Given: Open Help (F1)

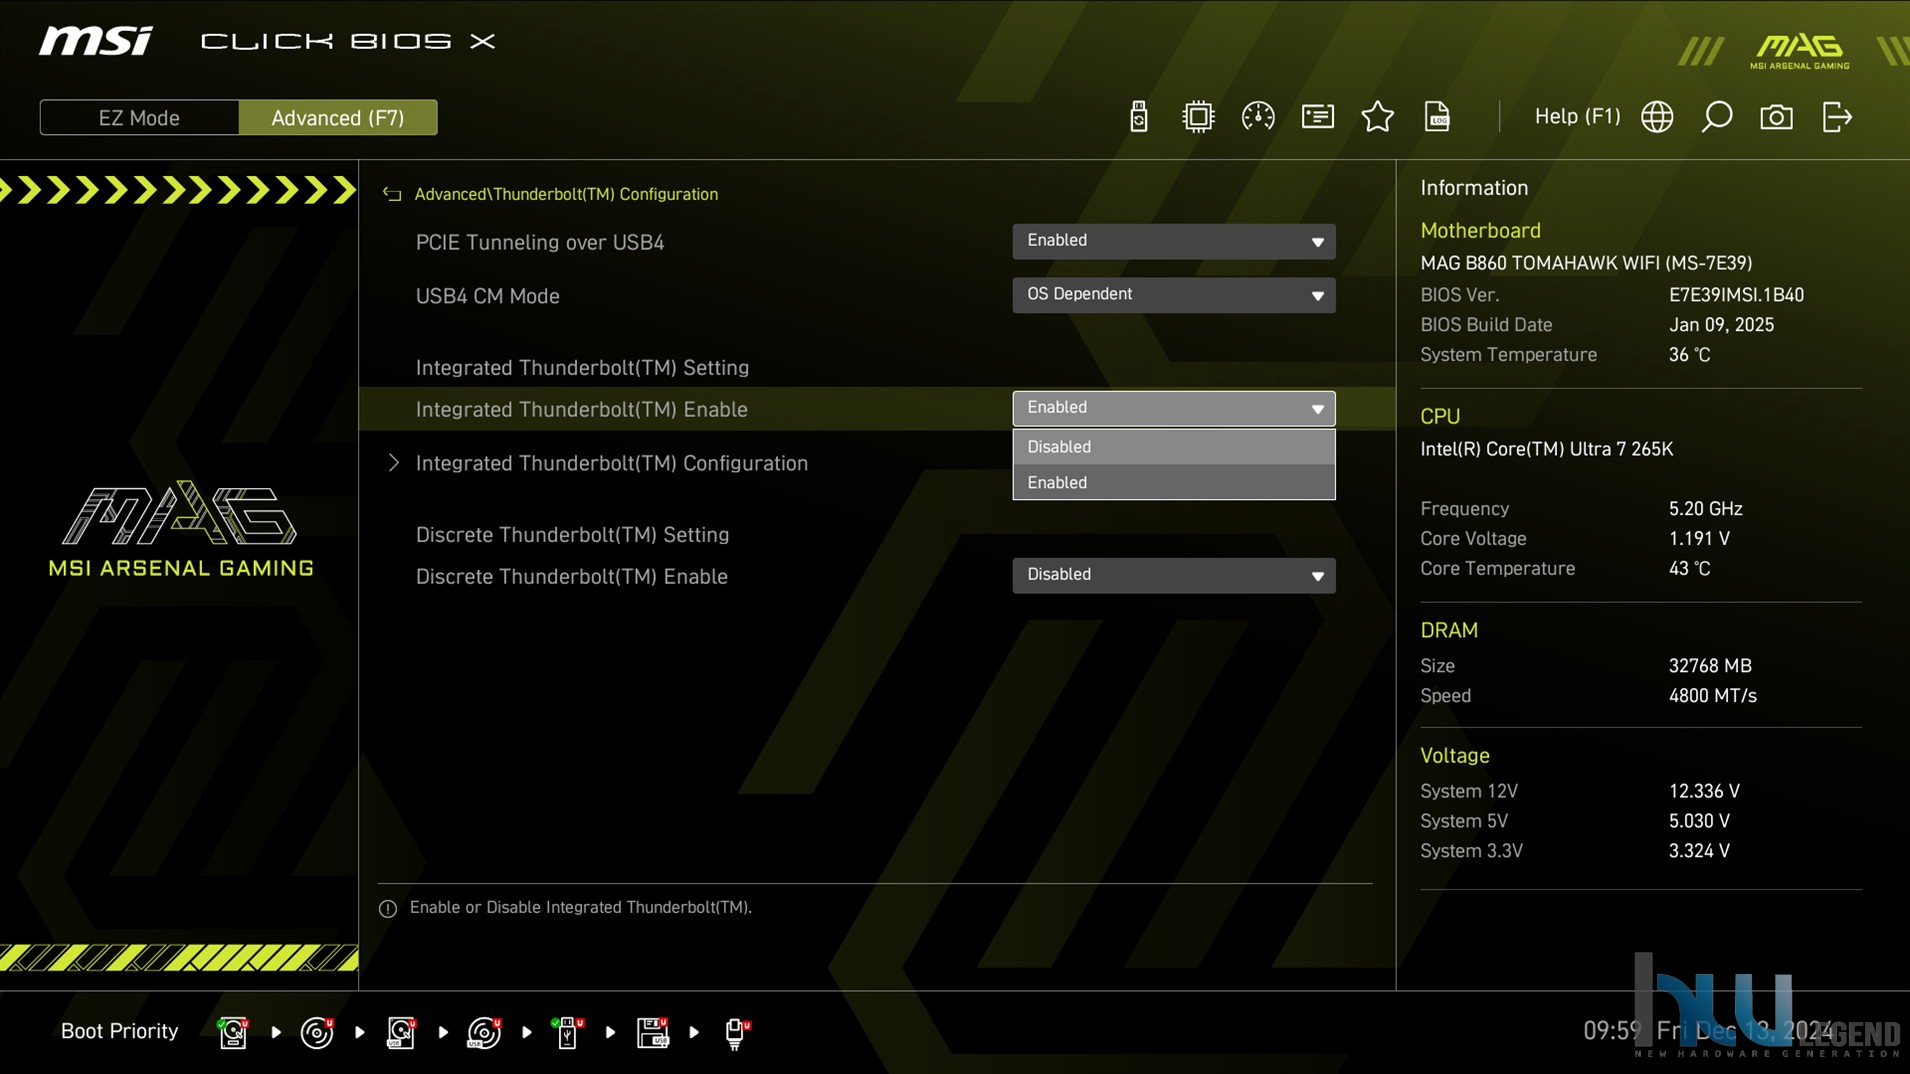Looking at the screenshot, I should tap(1577, 117).
